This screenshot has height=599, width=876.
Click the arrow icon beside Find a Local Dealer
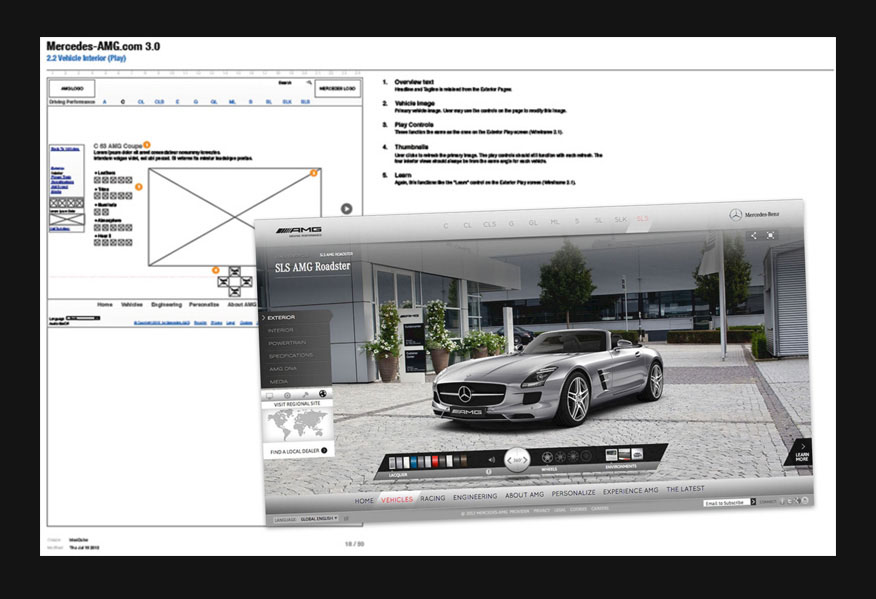[324, 450]
